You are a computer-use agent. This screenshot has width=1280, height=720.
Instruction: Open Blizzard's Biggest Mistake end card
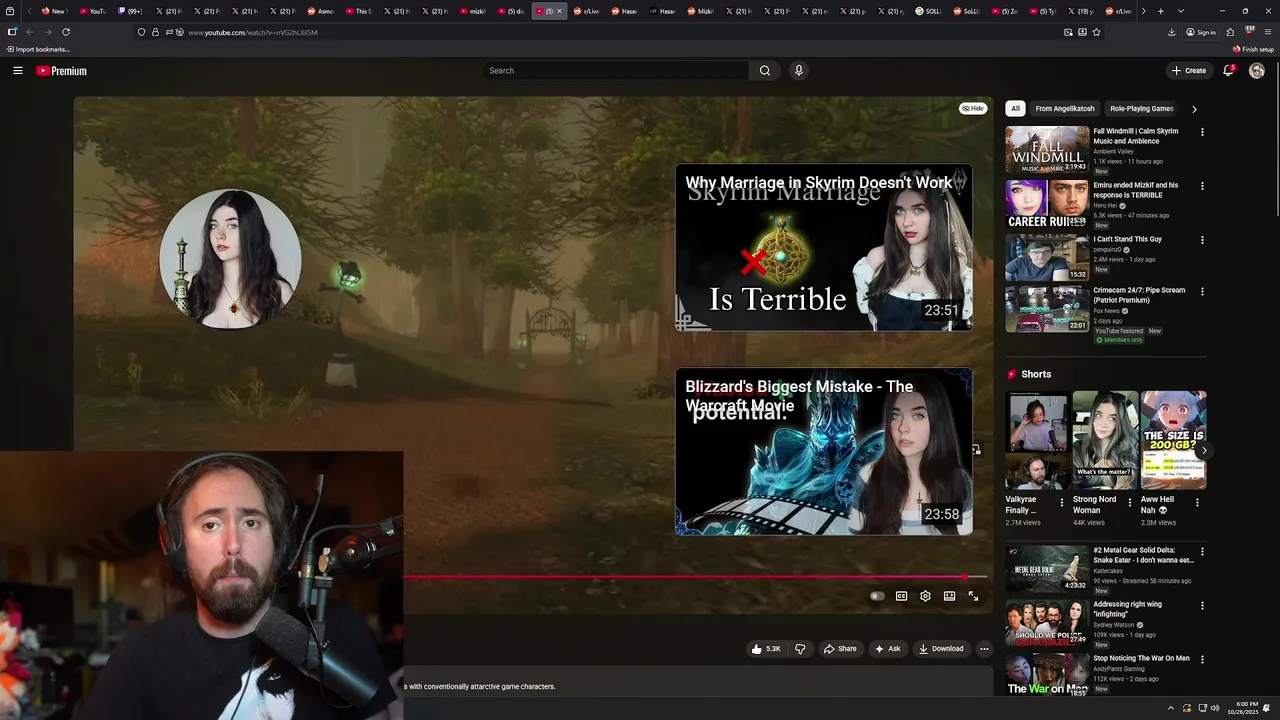coord(823,451)
